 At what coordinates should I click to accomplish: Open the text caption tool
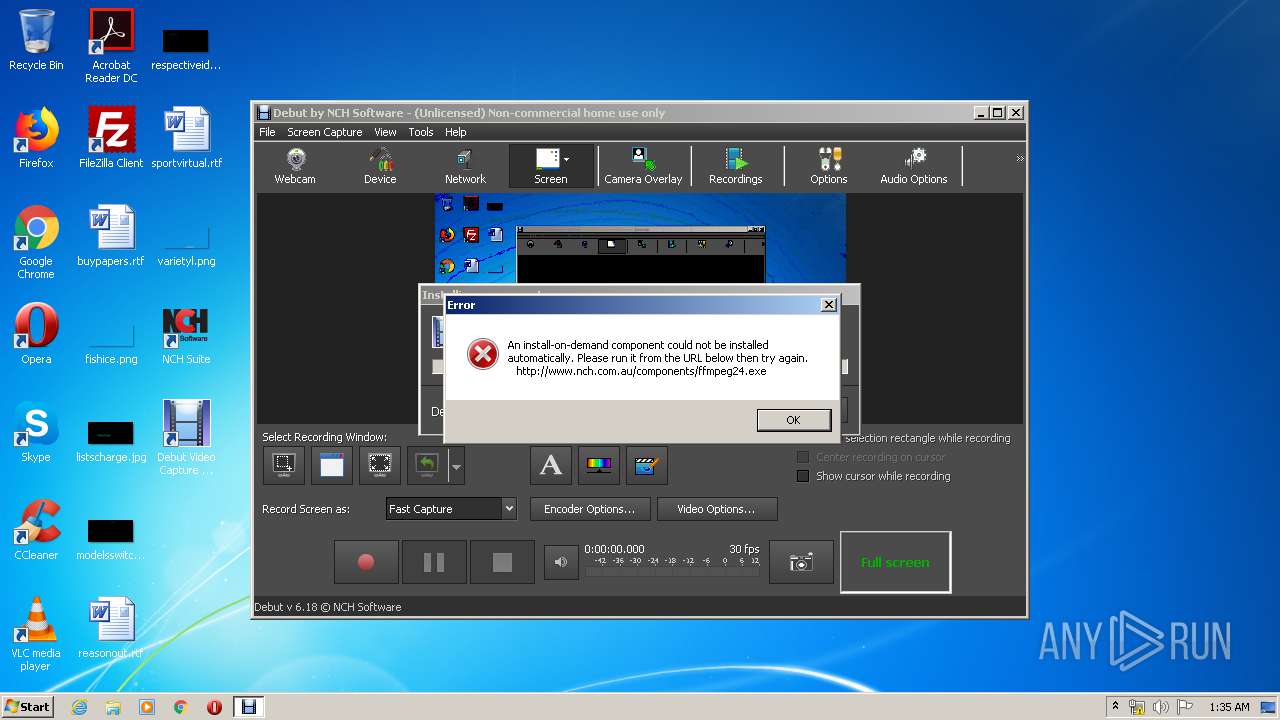click(551, 465)
